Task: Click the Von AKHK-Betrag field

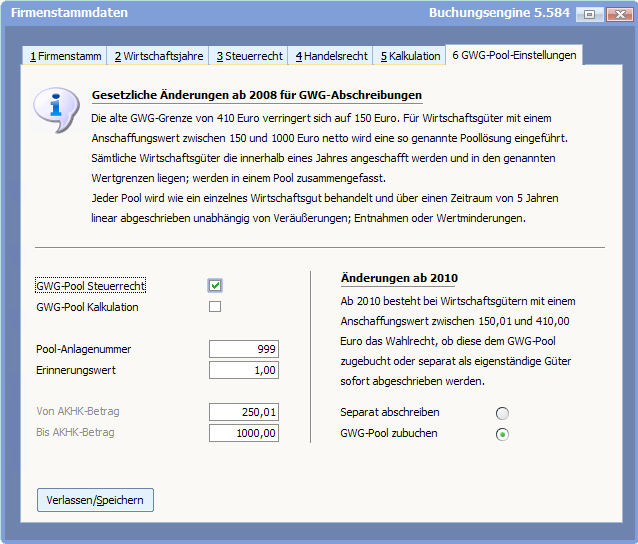Action: [244, 412]
